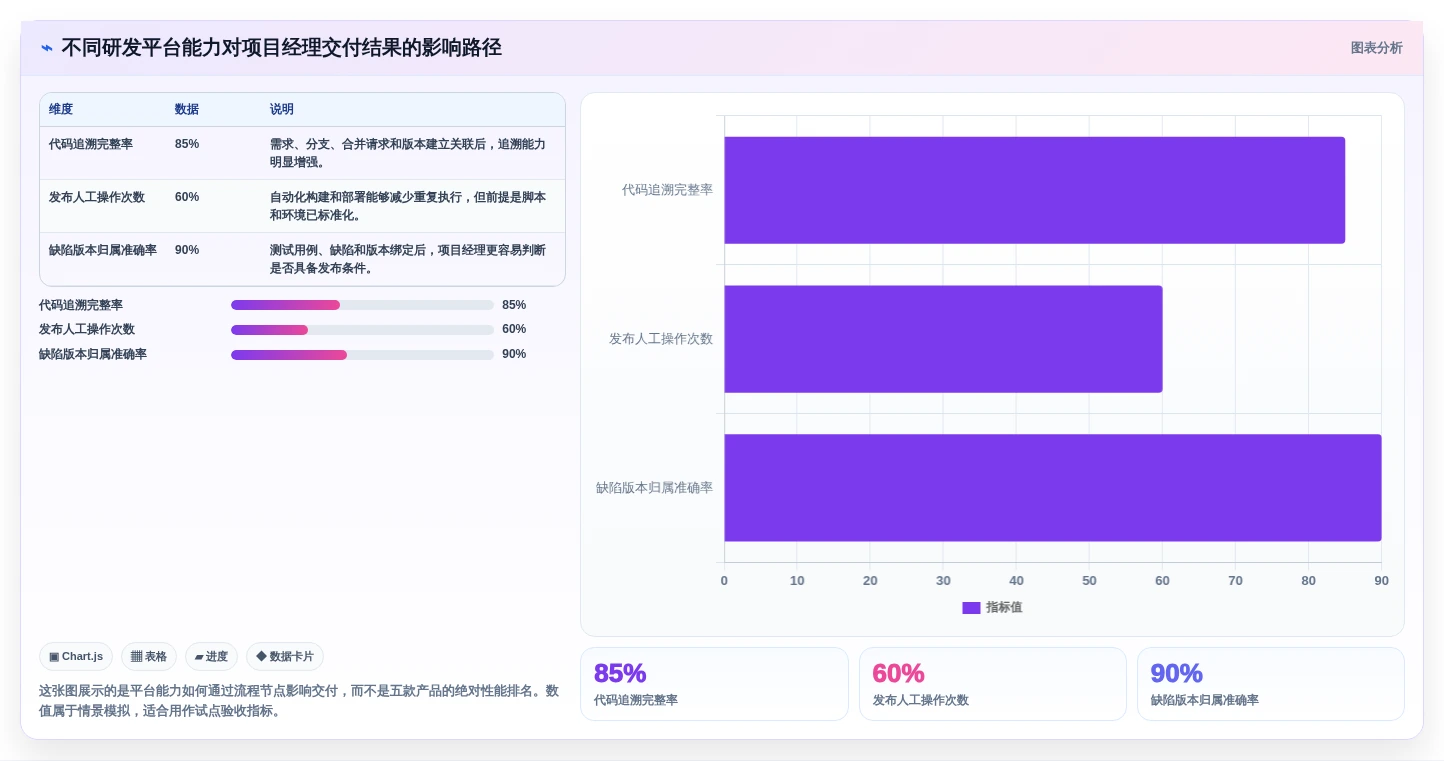Click the 说明 table column header

282,110
